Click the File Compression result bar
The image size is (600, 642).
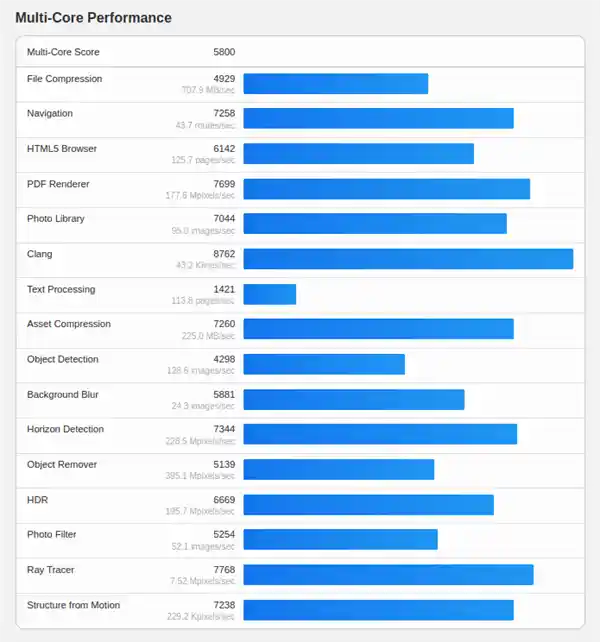pyautogui.click(x=336, y=84)
